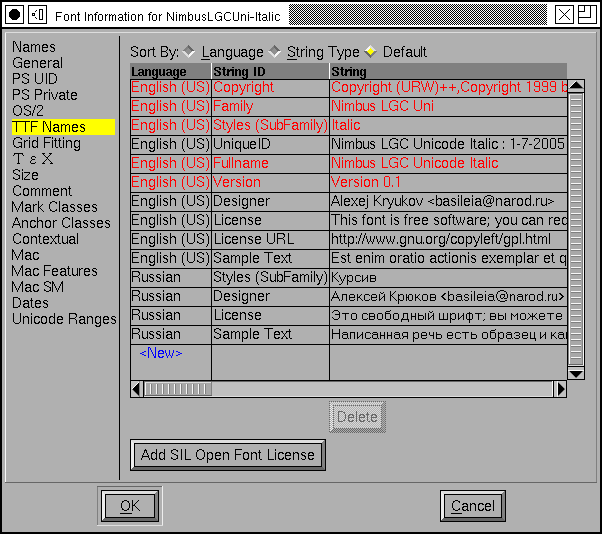Click the pin icon in title bar

tap(37, 14)
